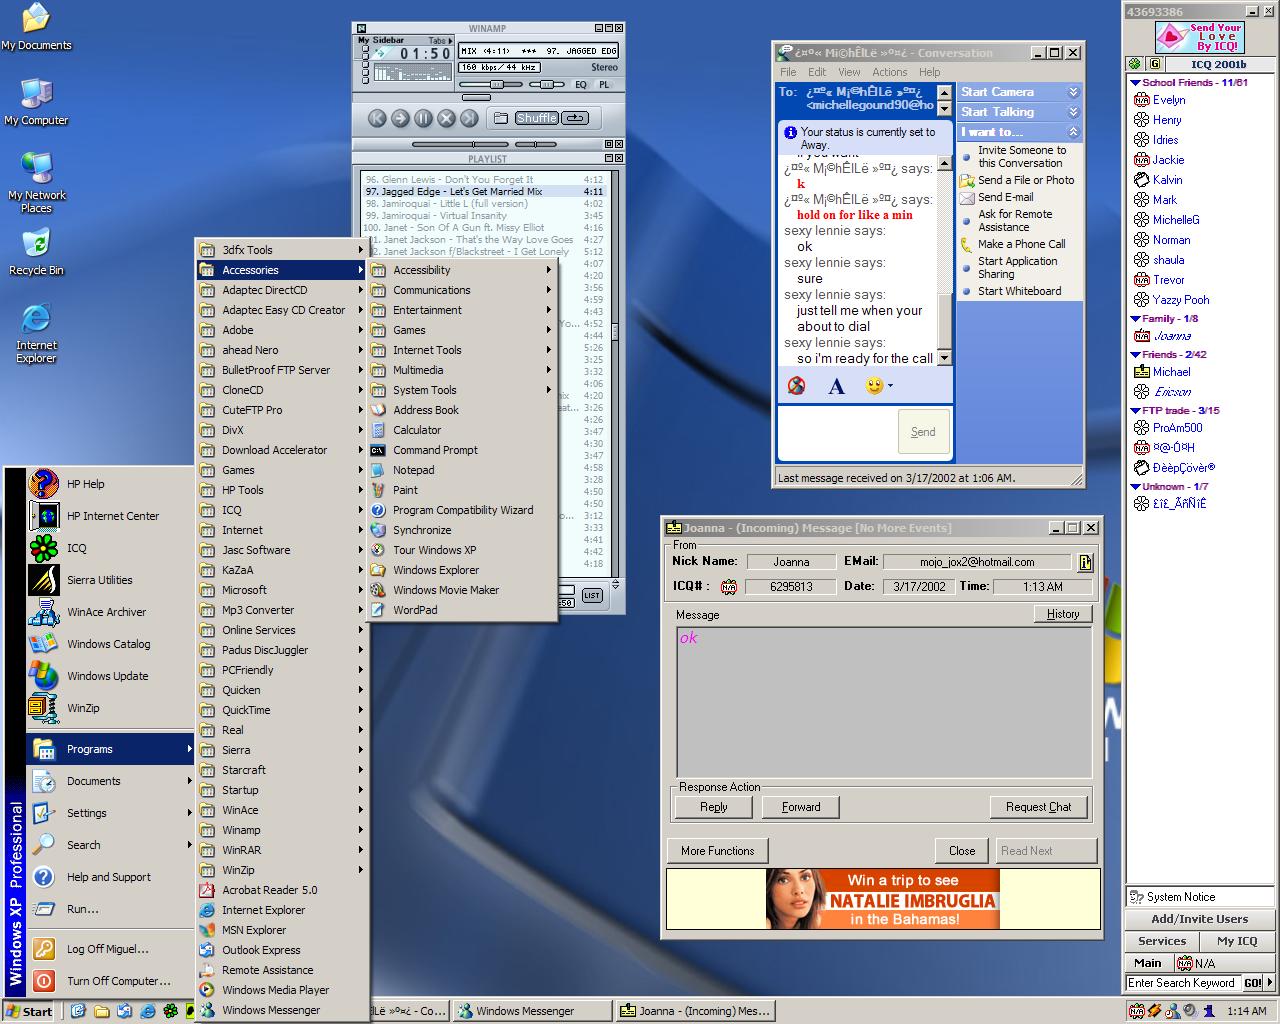Choose Start Whiteboard
The image size is (1280, 1024).
point(1019,291)
